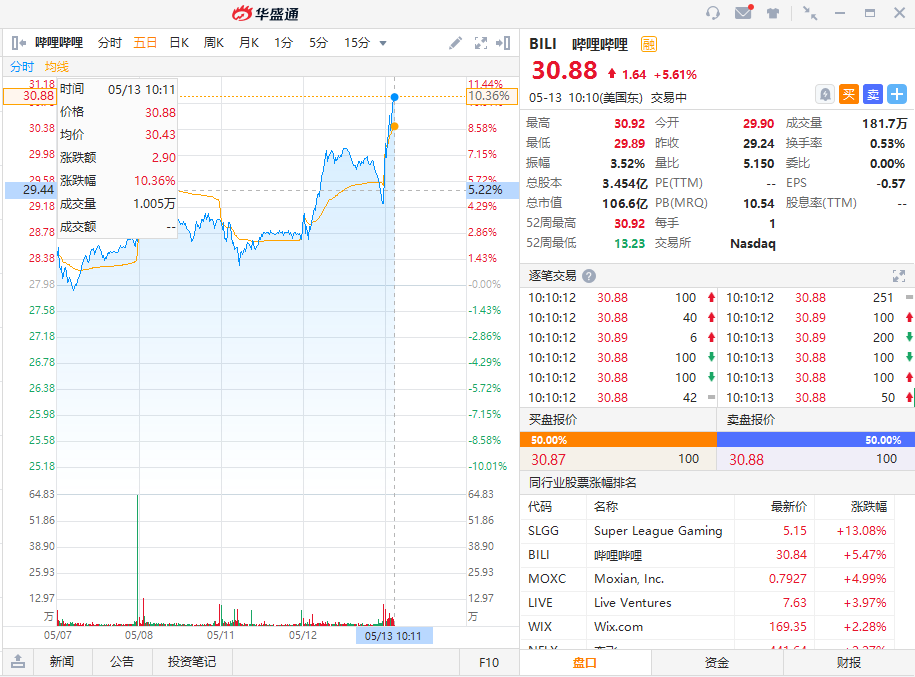
Task: Open the 公告 announcements tab
Action: (121, 661)
